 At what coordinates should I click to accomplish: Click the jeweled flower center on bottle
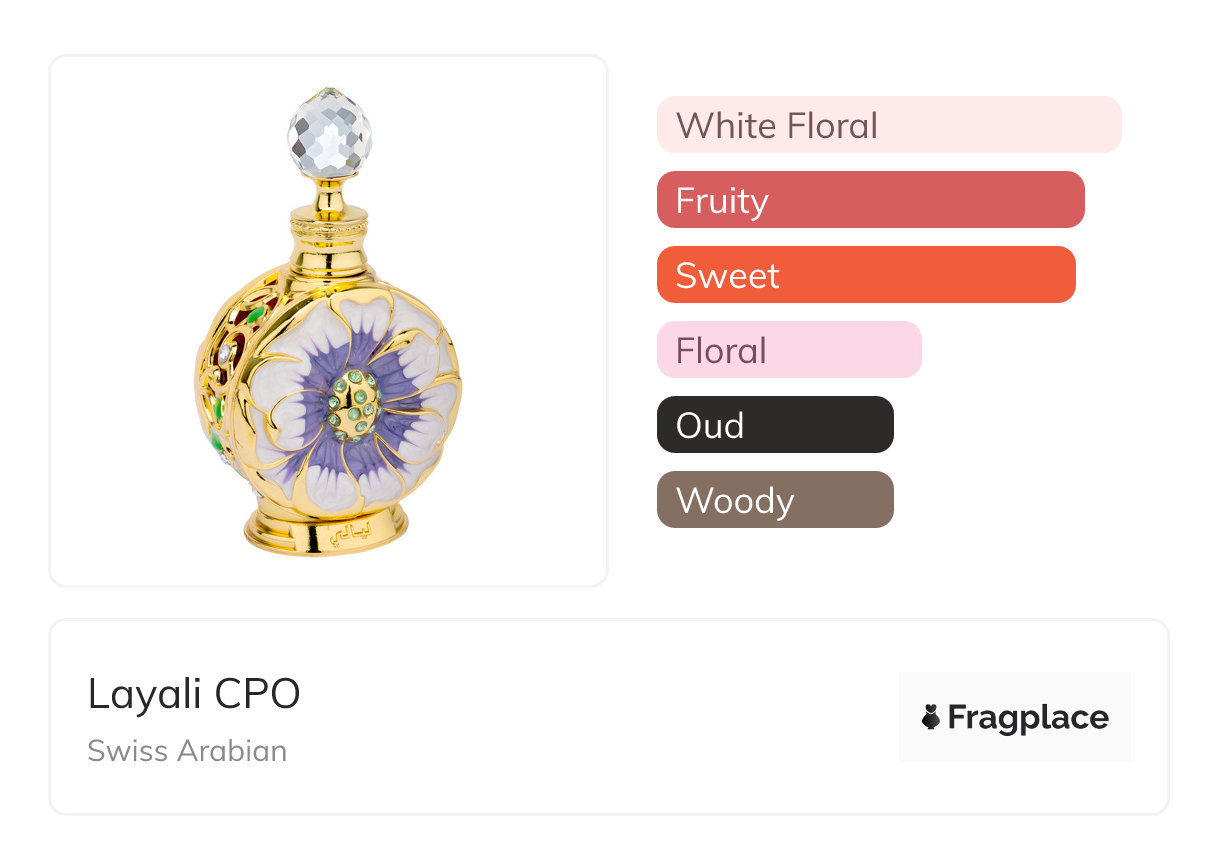coord(356,405)
